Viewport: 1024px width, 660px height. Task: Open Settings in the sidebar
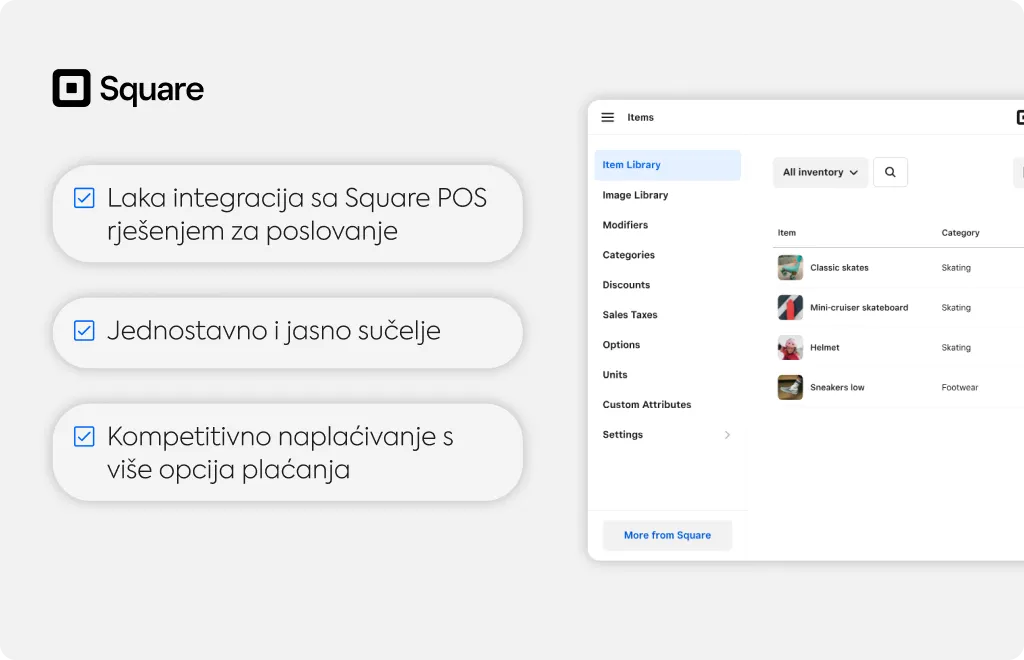coord(622,435)
